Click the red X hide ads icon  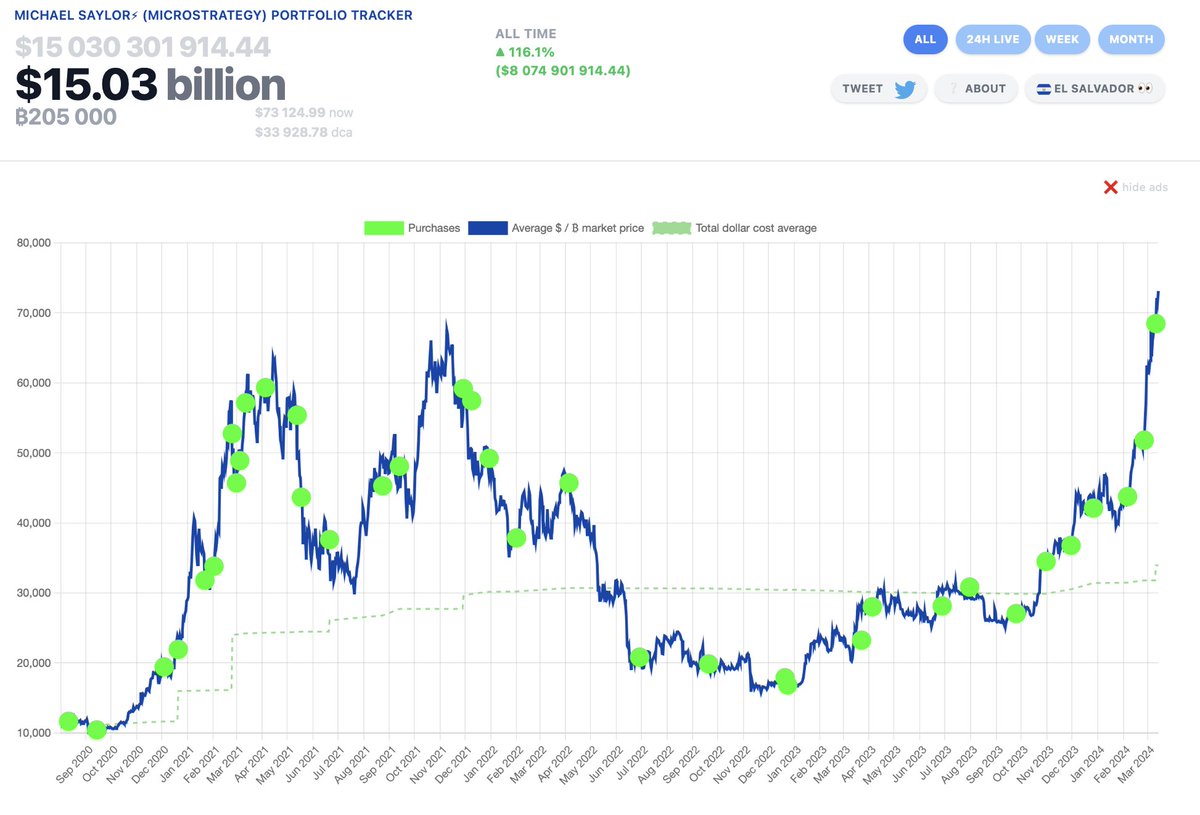tap(1110, 187)
